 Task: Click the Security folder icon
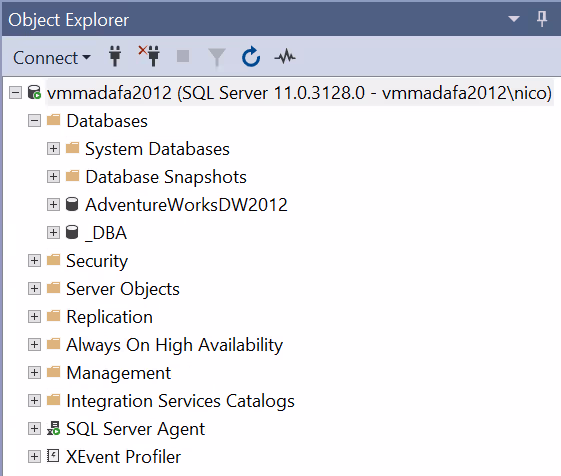point(54,260)
